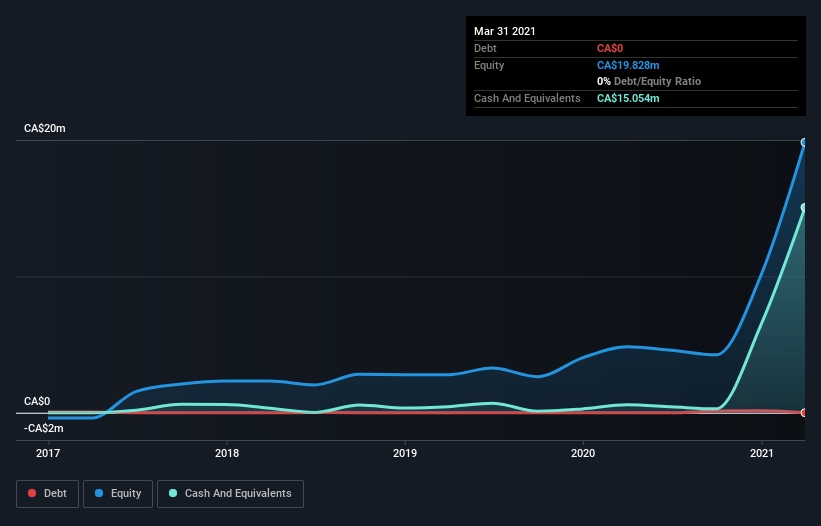Click the 2018 x-axis label

click(x=227, y=453)
